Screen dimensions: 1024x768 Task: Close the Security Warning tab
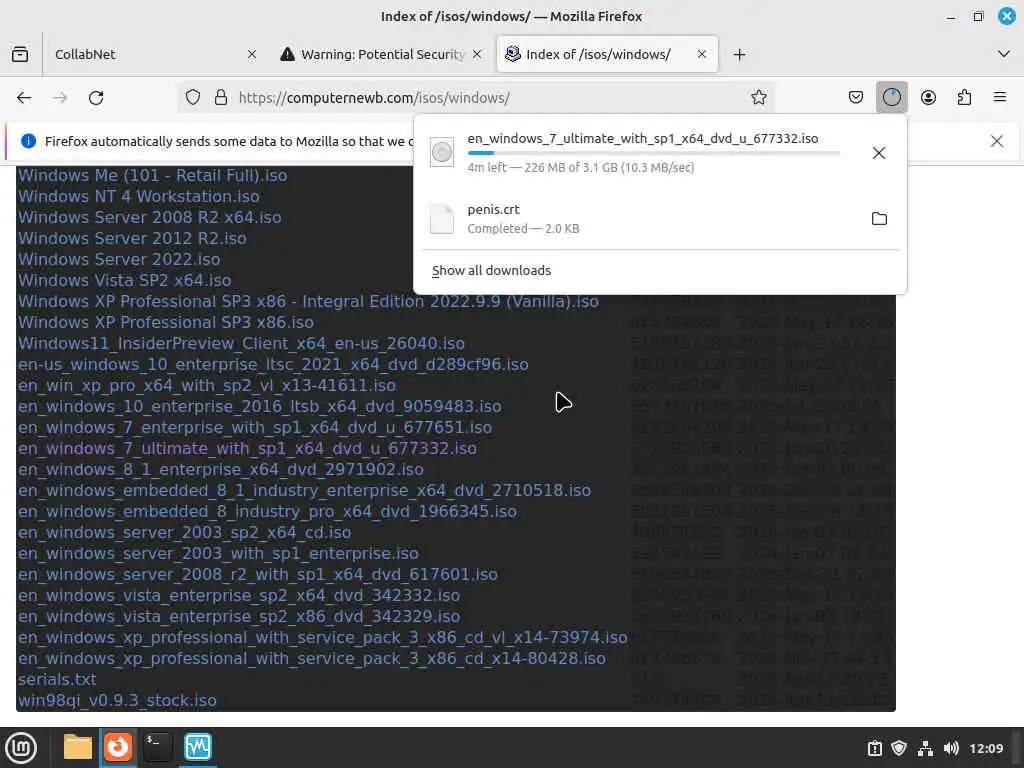click(477, 54)
